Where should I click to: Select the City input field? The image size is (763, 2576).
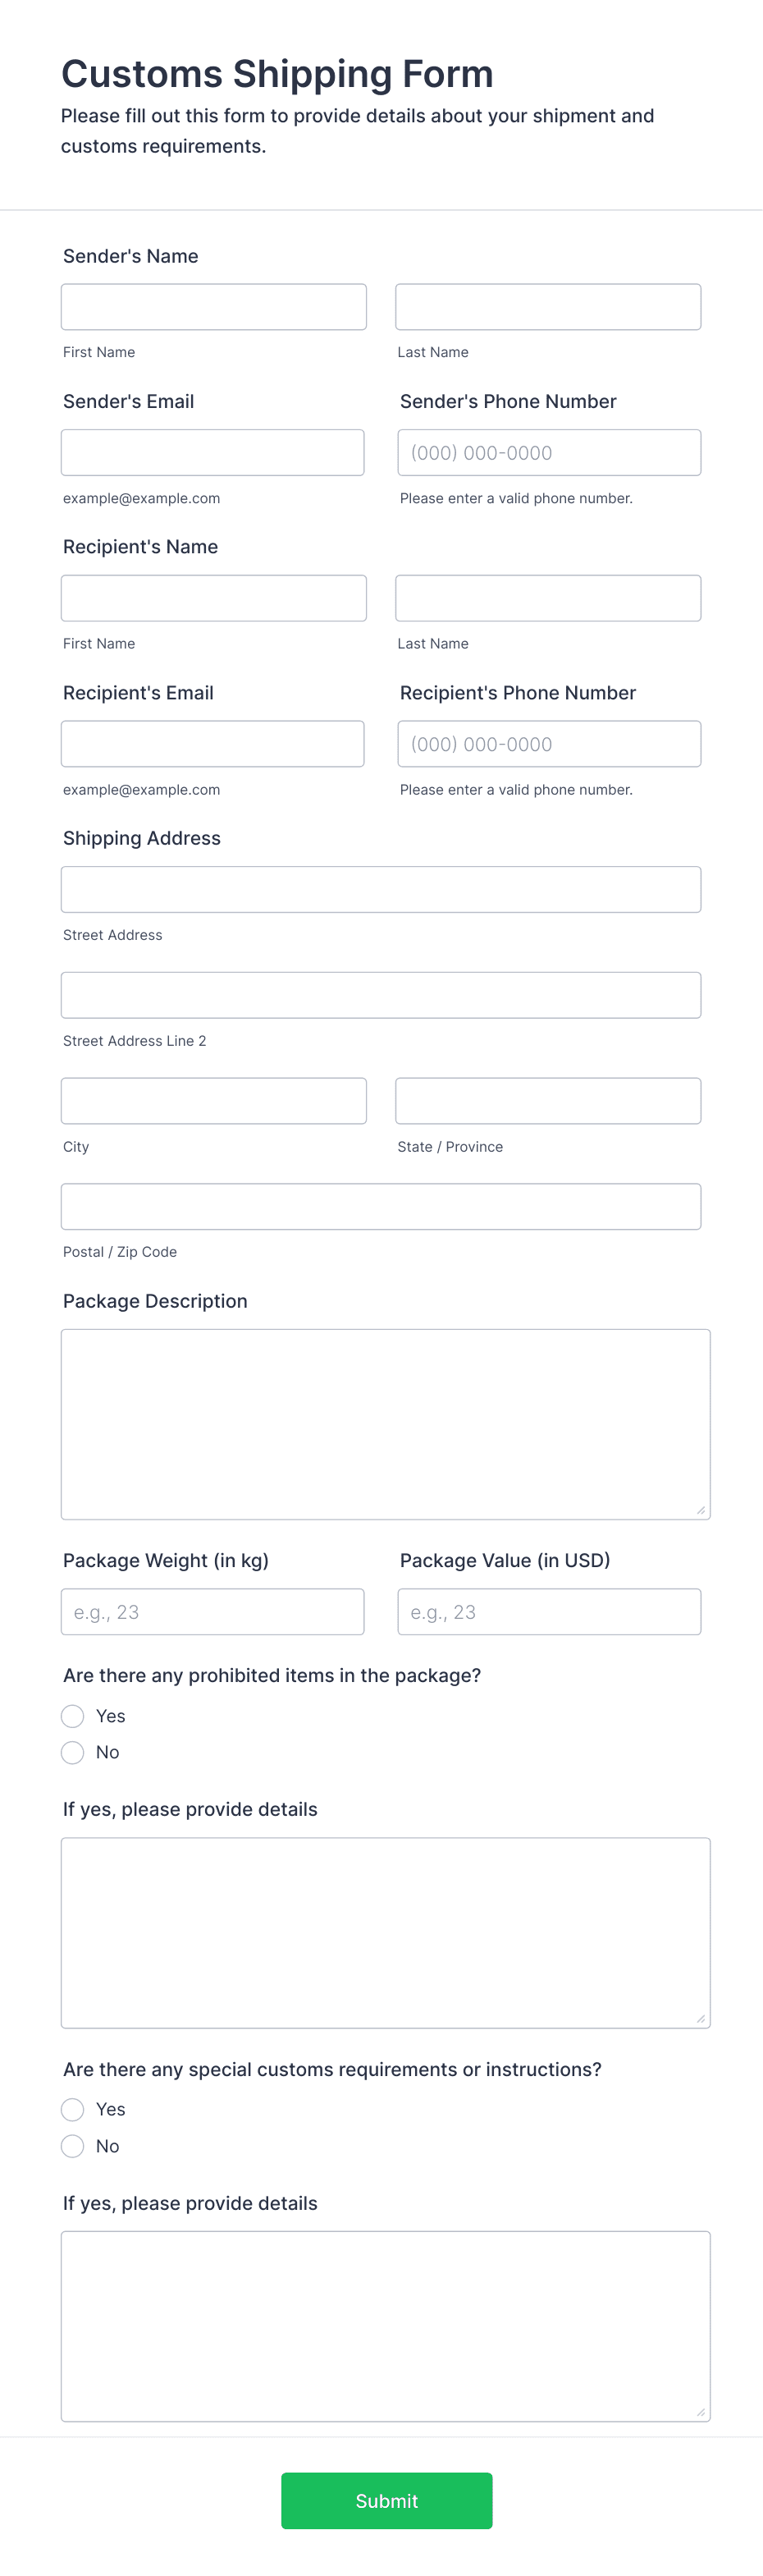coord(213,1100)
